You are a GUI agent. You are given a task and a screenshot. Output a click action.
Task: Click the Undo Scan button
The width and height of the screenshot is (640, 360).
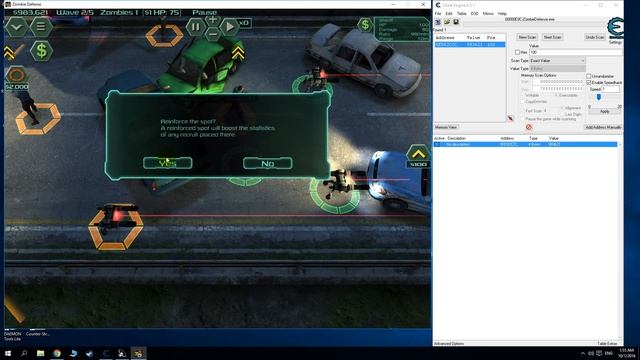pyautogui.click(x=595, y=37)
